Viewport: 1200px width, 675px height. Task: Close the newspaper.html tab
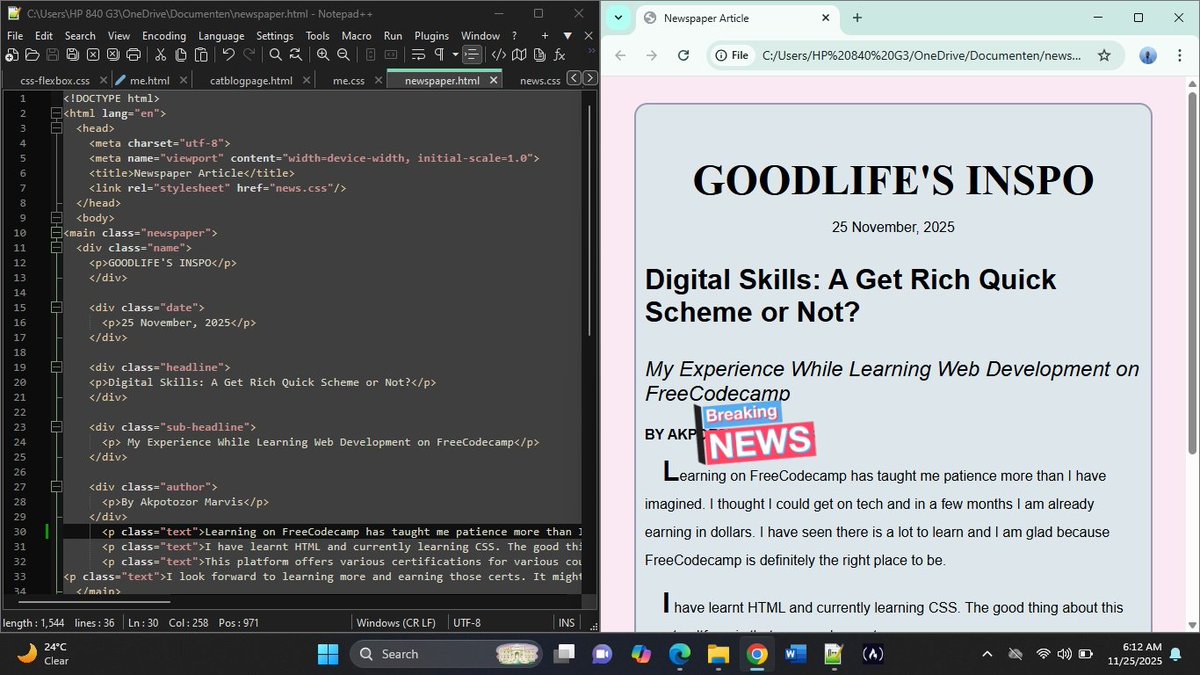point(493,80)
